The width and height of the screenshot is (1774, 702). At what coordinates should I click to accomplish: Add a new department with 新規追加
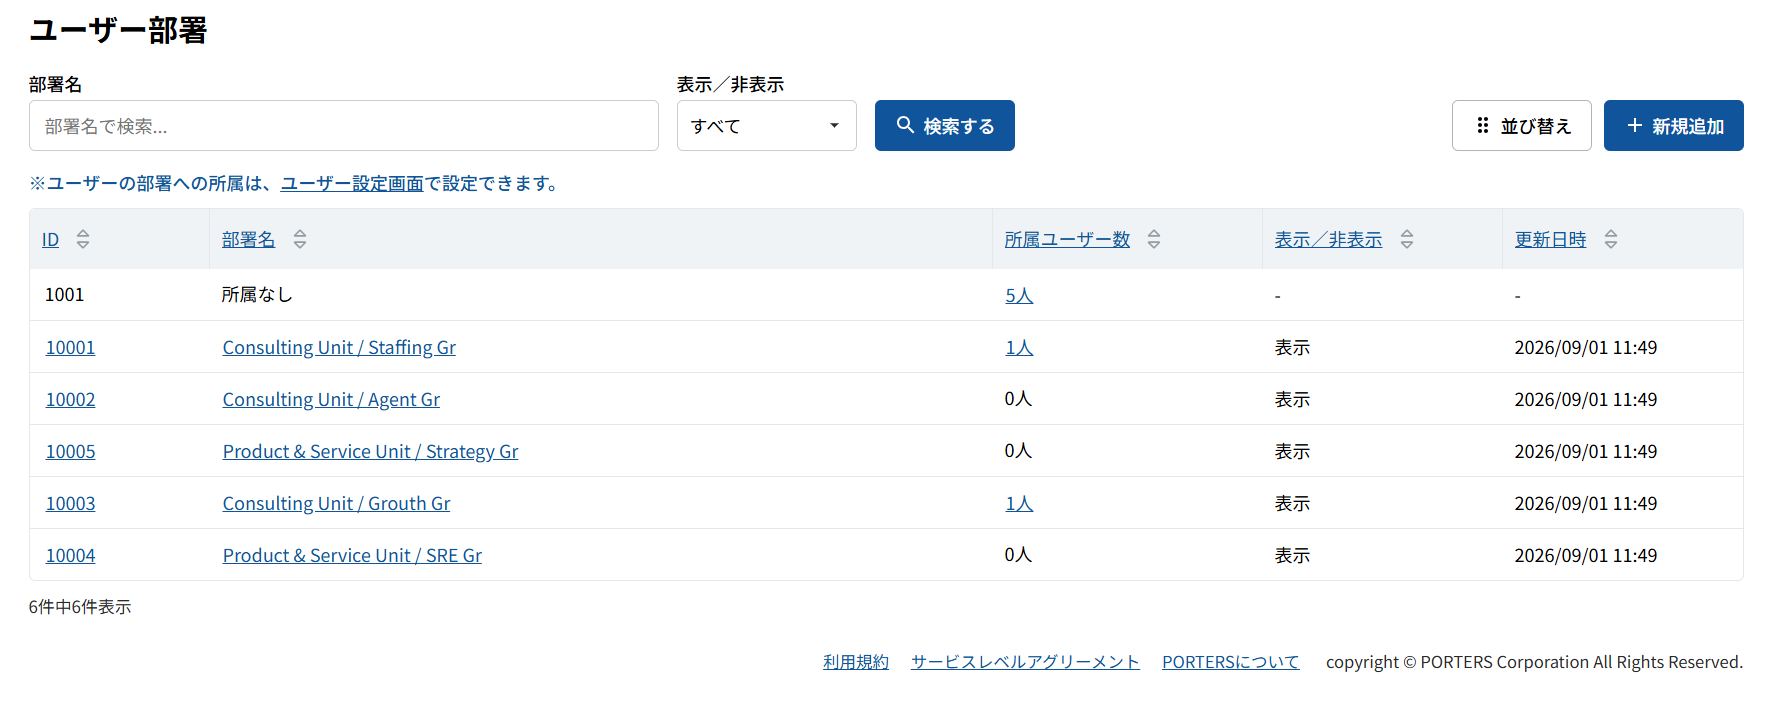(x=1674, y=126)
